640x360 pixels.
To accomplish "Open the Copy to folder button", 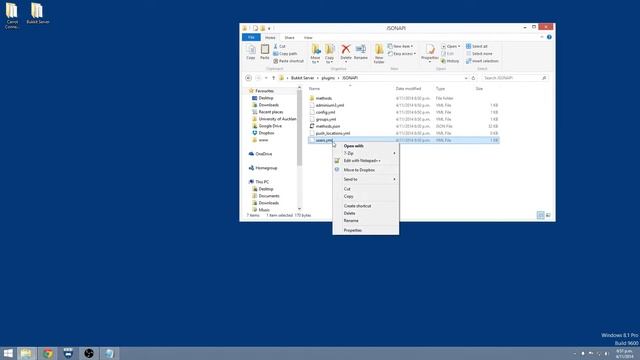I will click(329, 53).
